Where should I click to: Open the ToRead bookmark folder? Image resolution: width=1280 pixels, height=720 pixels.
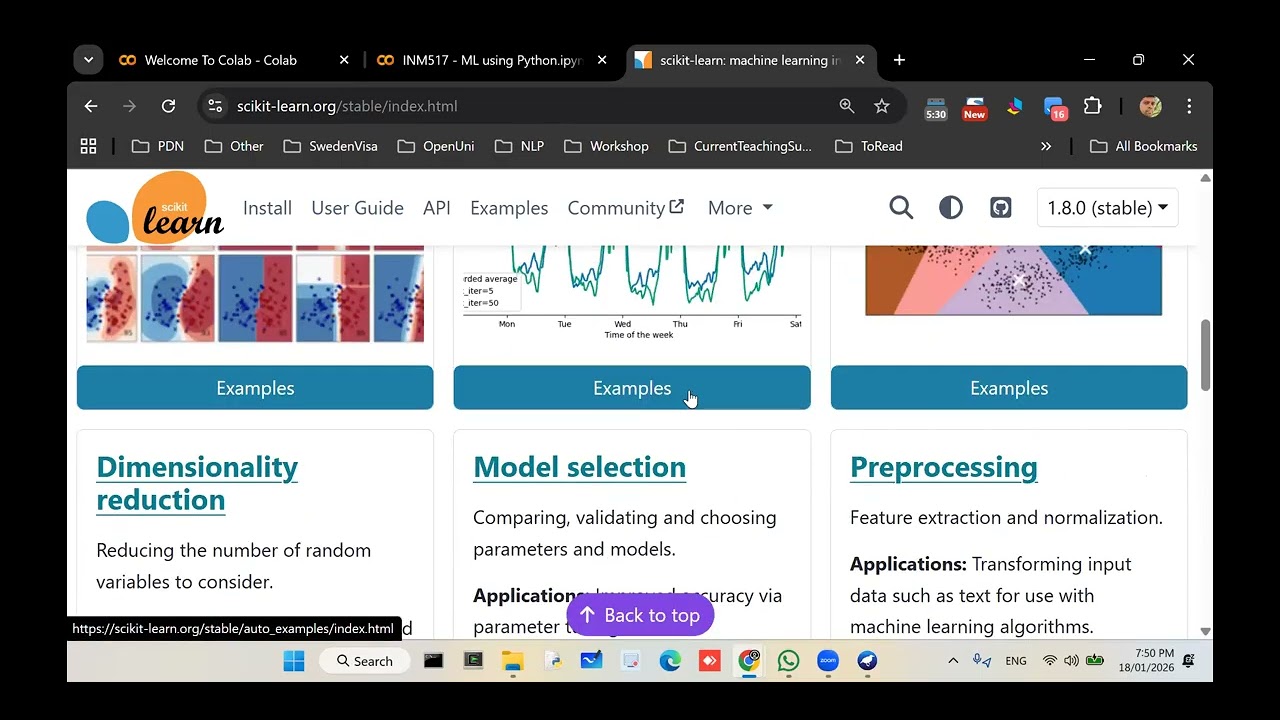coord(869,146)
